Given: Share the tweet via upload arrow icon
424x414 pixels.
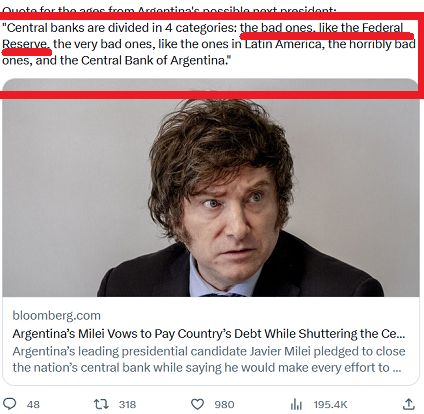Looking at the screenshot, I should point(409,404).
